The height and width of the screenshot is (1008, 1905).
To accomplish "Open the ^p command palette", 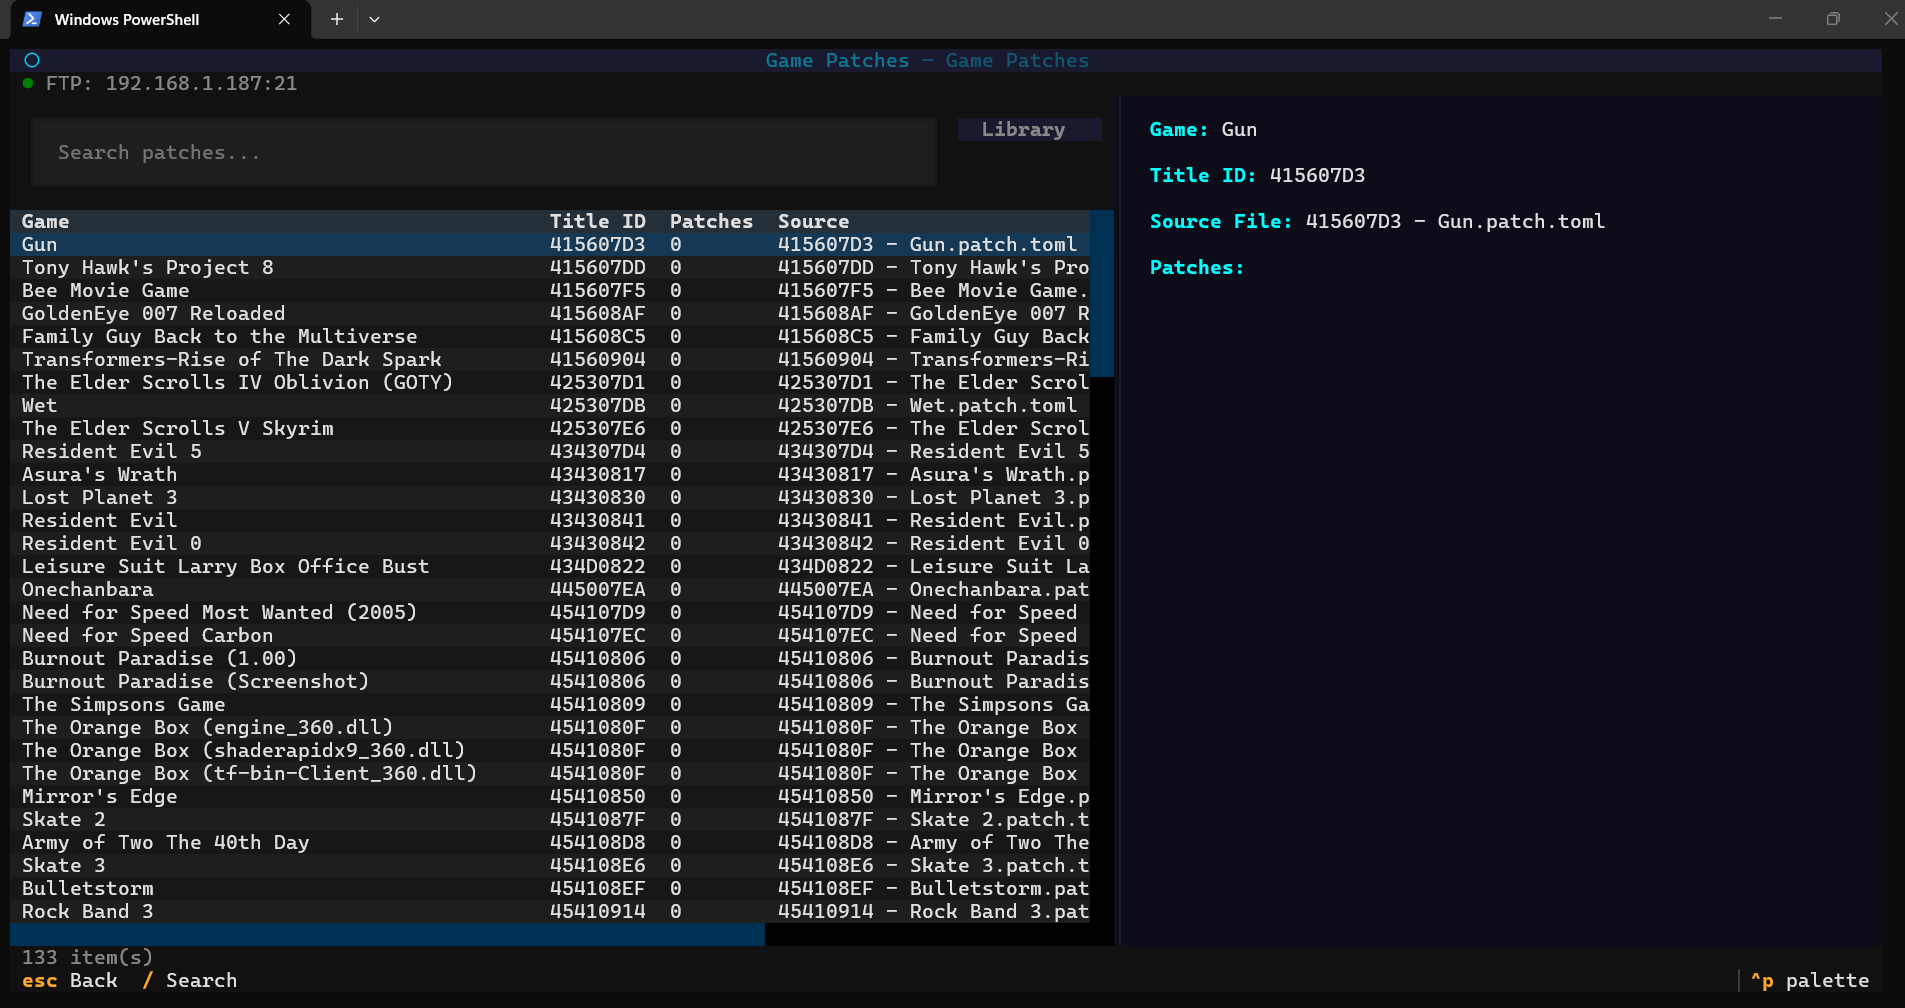I will click(x=1810, y=980).
